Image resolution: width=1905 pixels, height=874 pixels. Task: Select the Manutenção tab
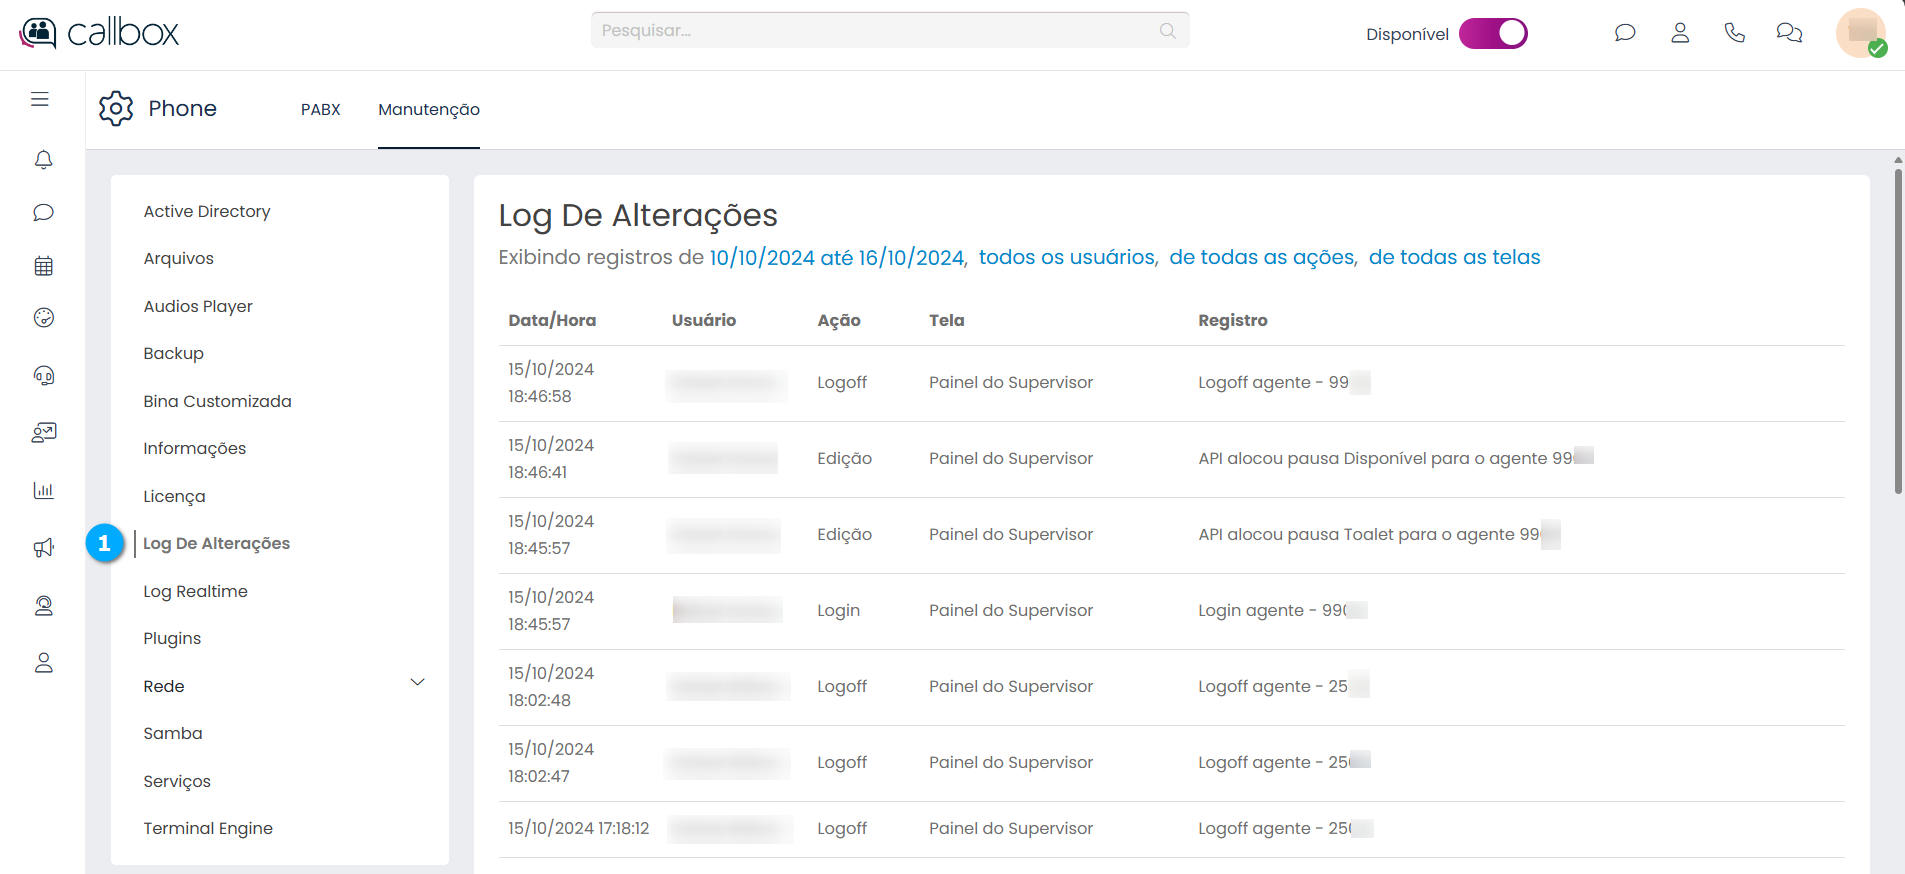(428, 110)
